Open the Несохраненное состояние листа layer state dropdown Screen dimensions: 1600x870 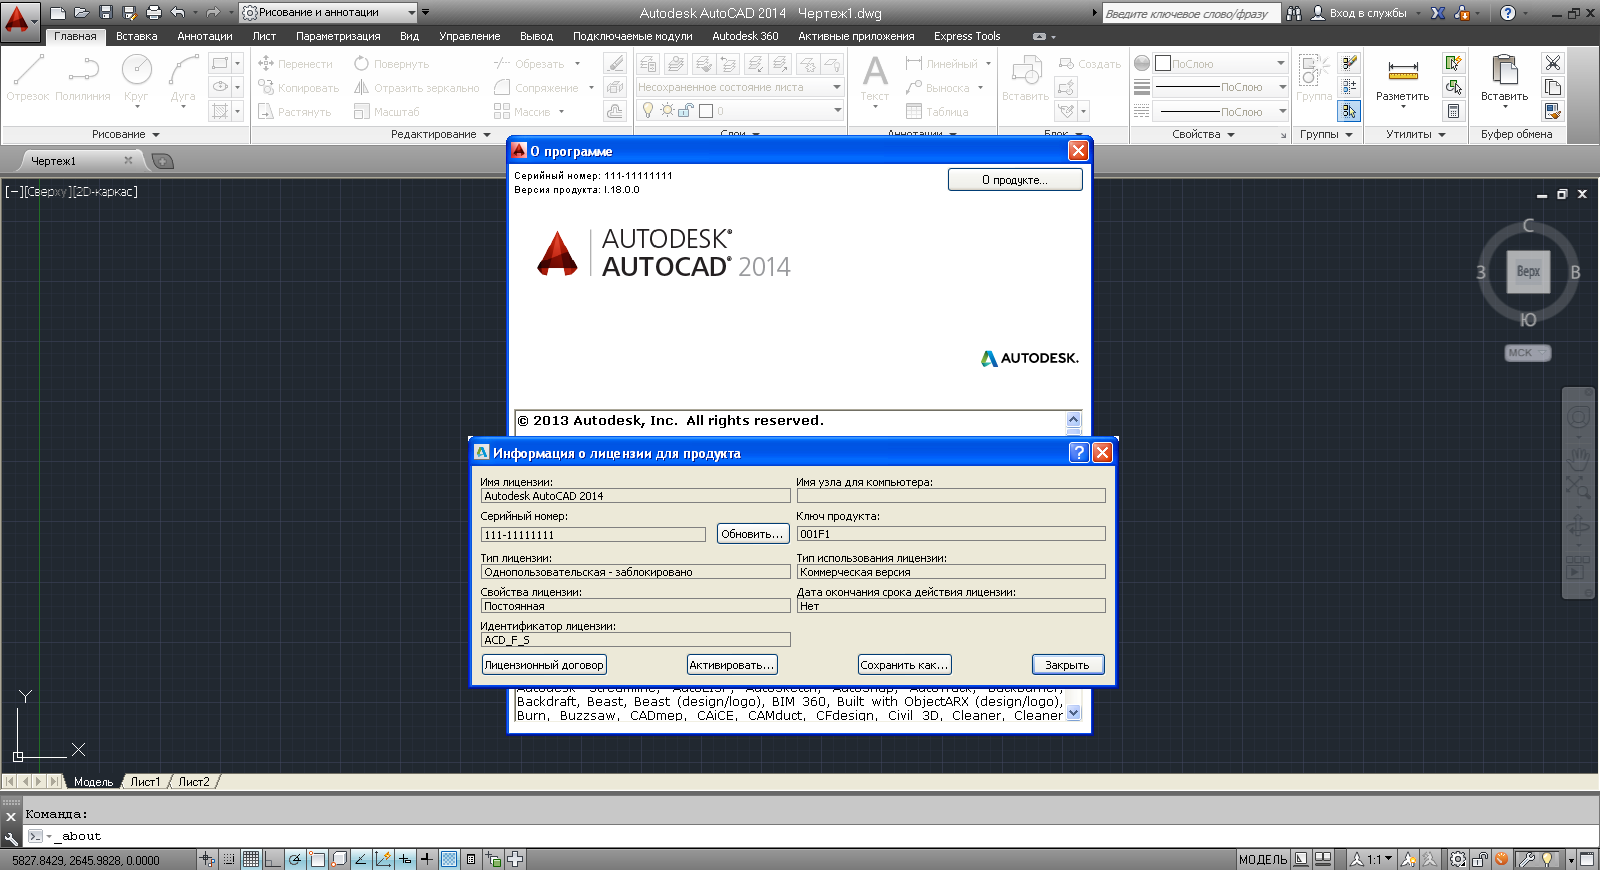pyautogui.click(x=740, y=87)
